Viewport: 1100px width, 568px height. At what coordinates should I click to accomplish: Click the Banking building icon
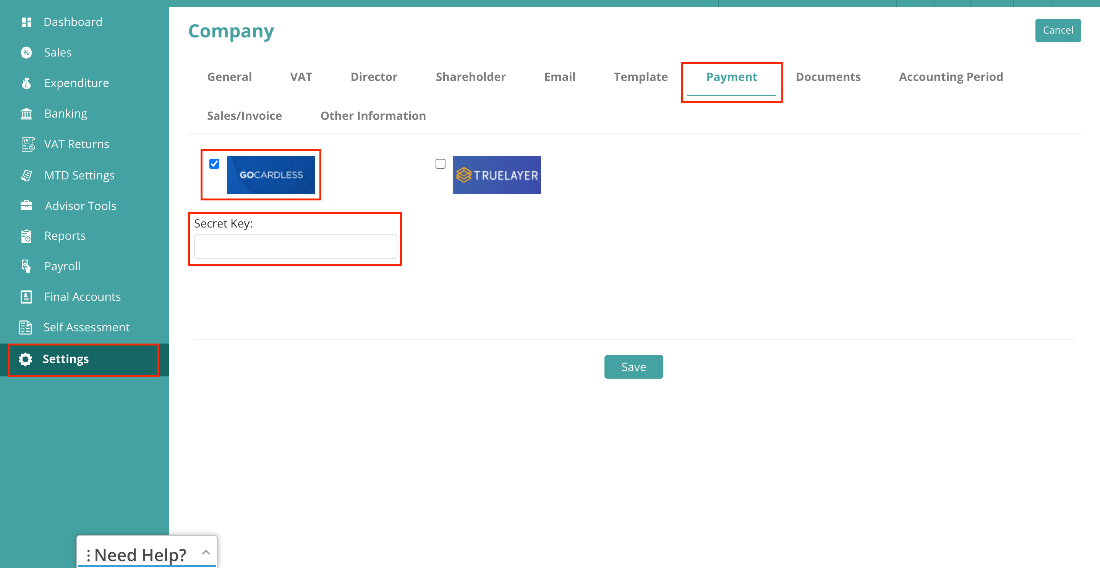tap(27, 114)
